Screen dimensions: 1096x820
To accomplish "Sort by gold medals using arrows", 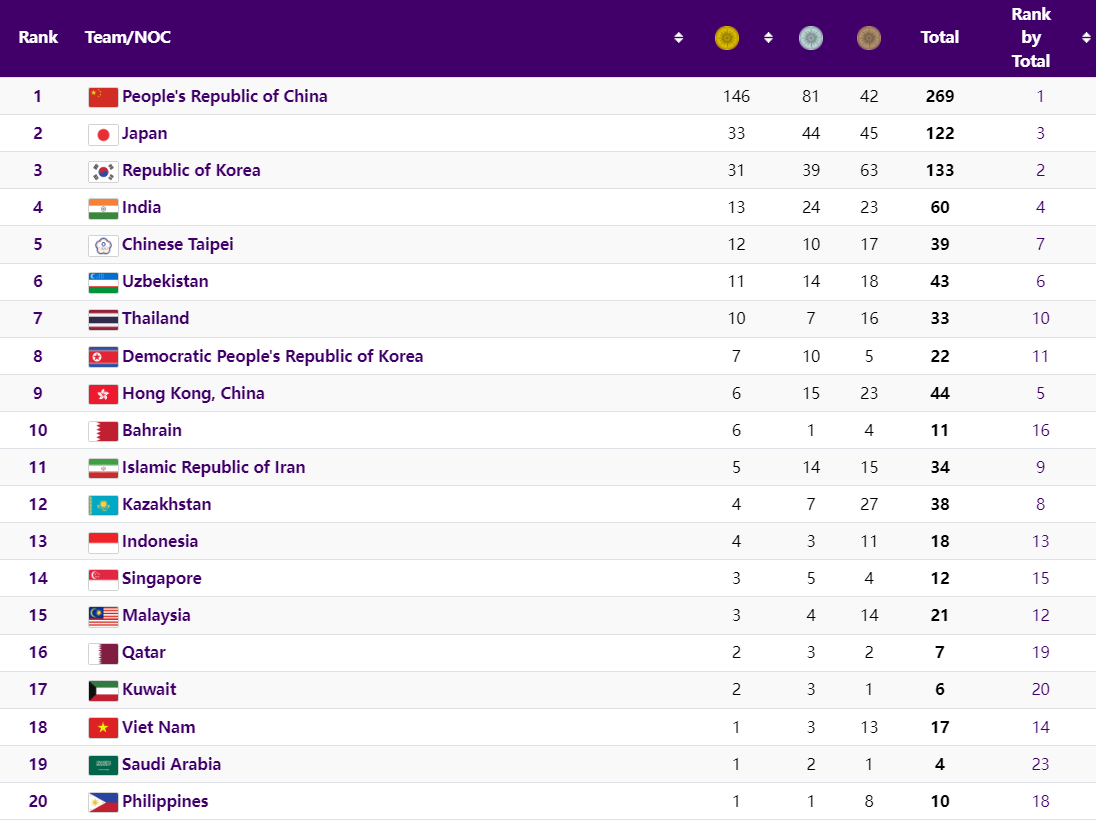I will pyautogui.click(x=768, y=38).
